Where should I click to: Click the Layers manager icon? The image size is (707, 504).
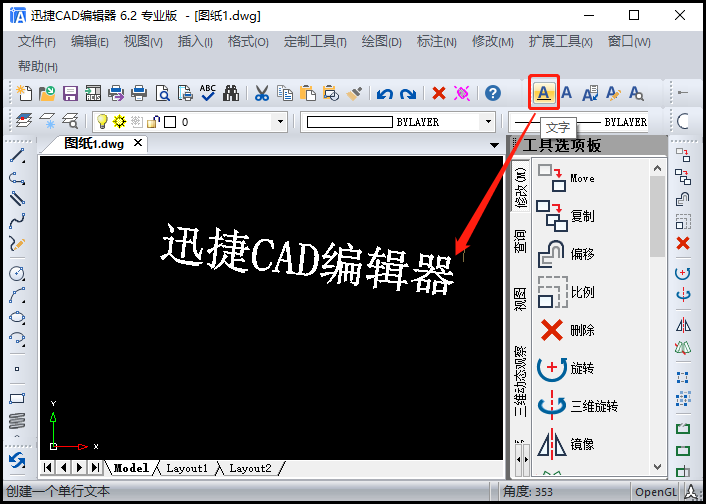tap(24, 121)
